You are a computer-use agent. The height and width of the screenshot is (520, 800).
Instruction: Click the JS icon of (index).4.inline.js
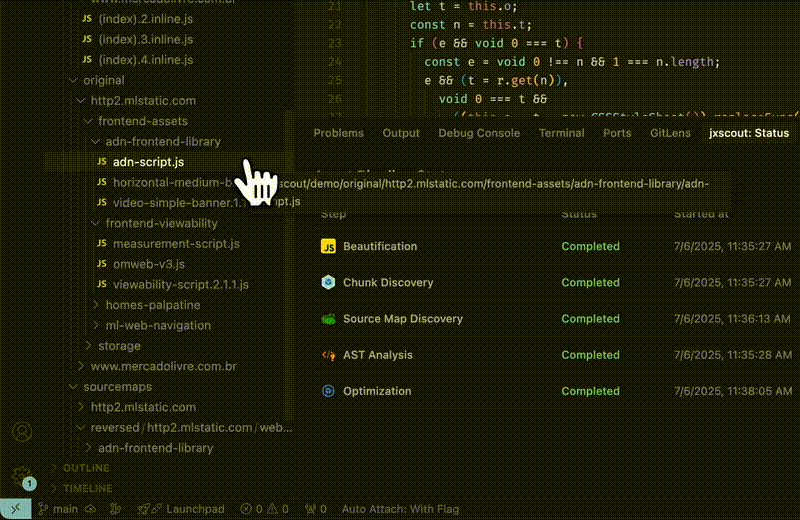(x=87, y=59)
